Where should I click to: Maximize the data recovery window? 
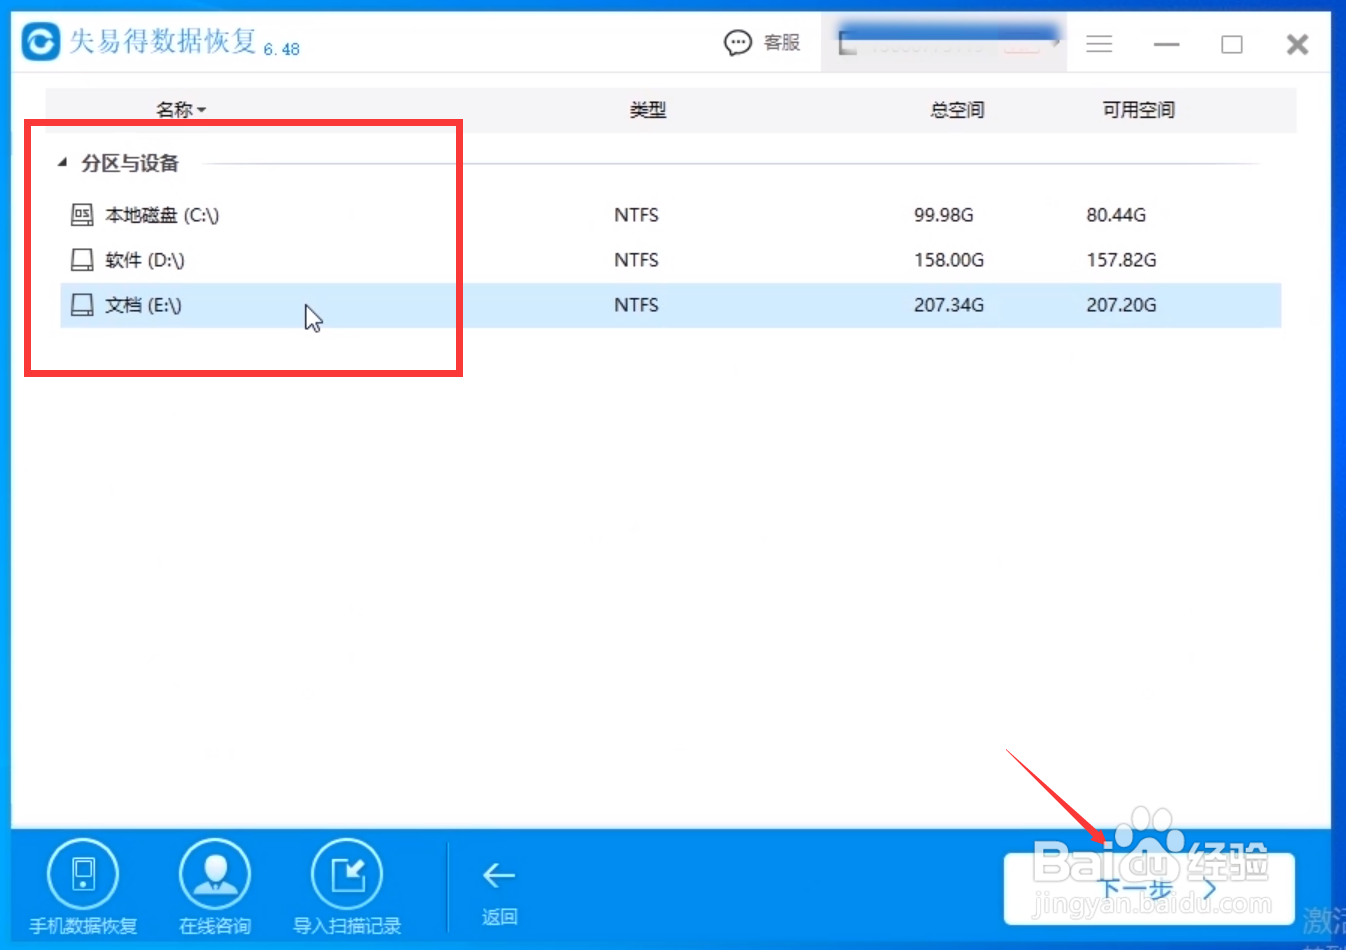coord(1232,44)
